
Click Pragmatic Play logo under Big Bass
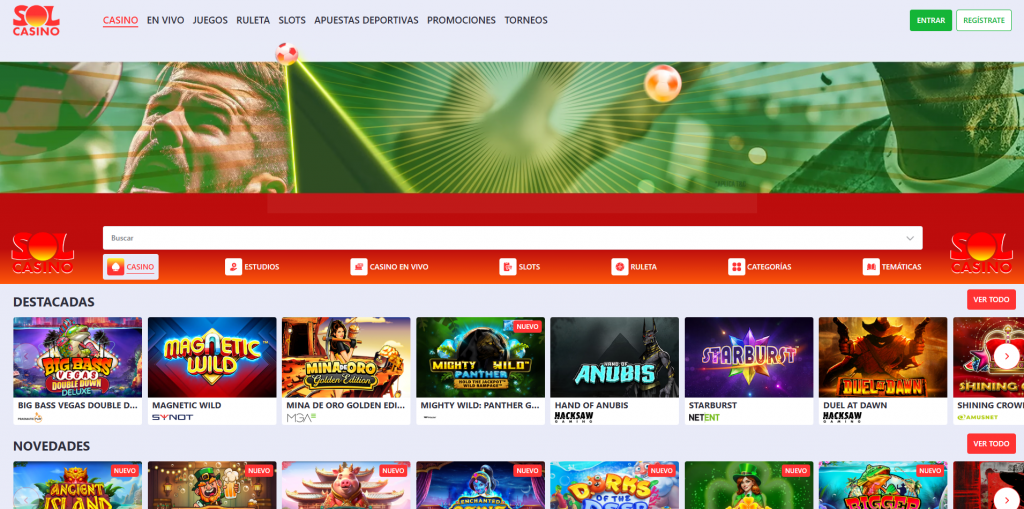coord(30,417)
